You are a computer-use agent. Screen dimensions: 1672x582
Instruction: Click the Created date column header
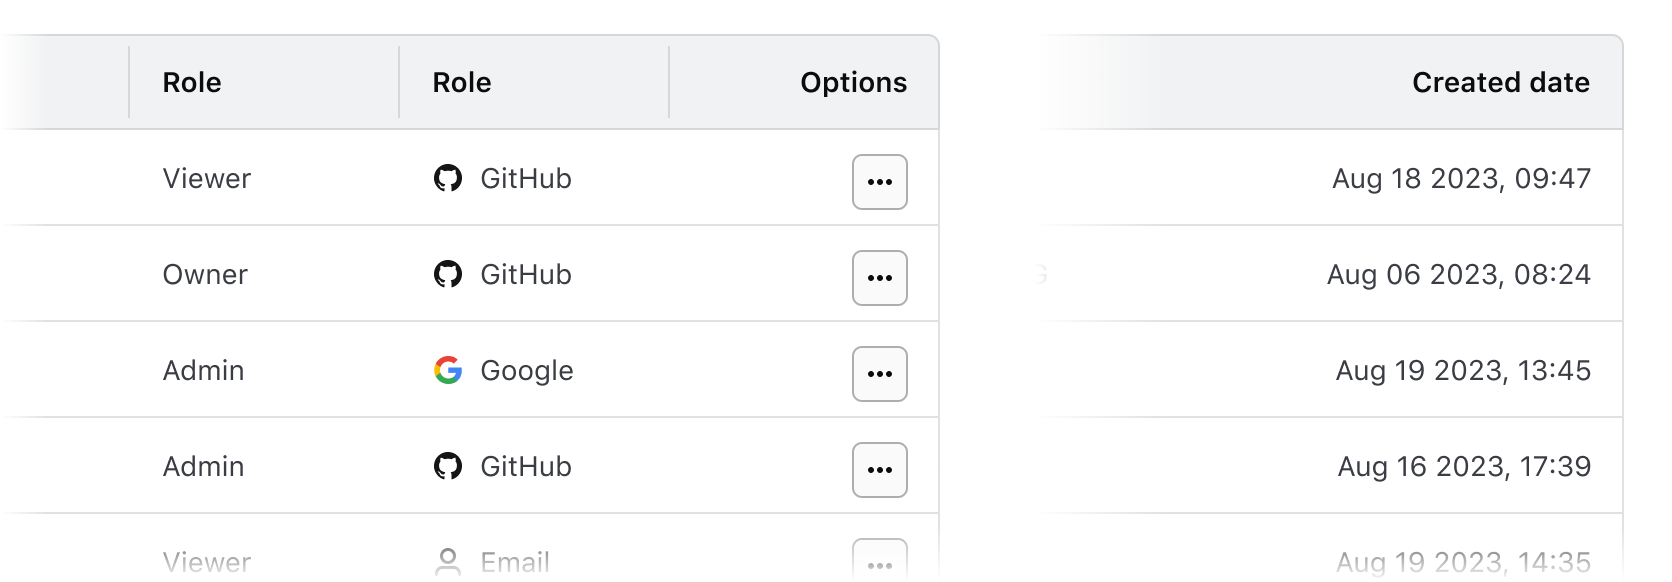(x=1499, y=83)
